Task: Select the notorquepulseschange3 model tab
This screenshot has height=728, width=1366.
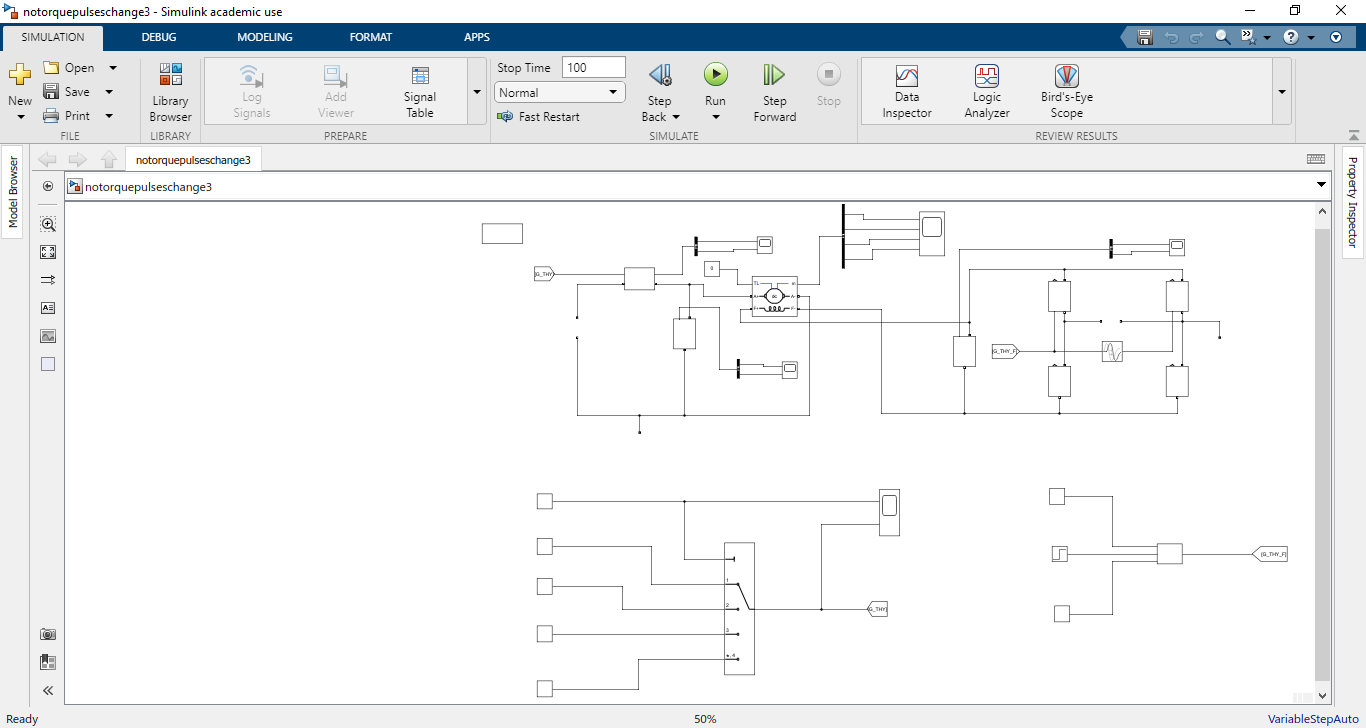Action: coord(193,160)
